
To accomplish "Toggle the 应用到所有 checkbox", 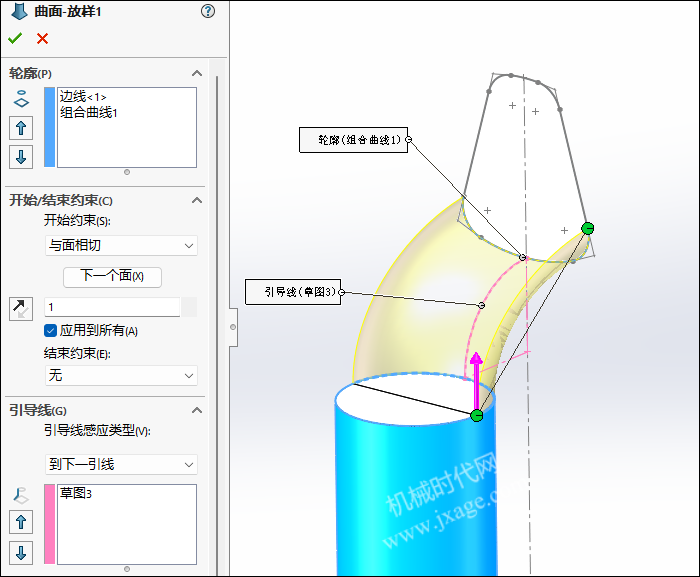I will tap(51, 331).
